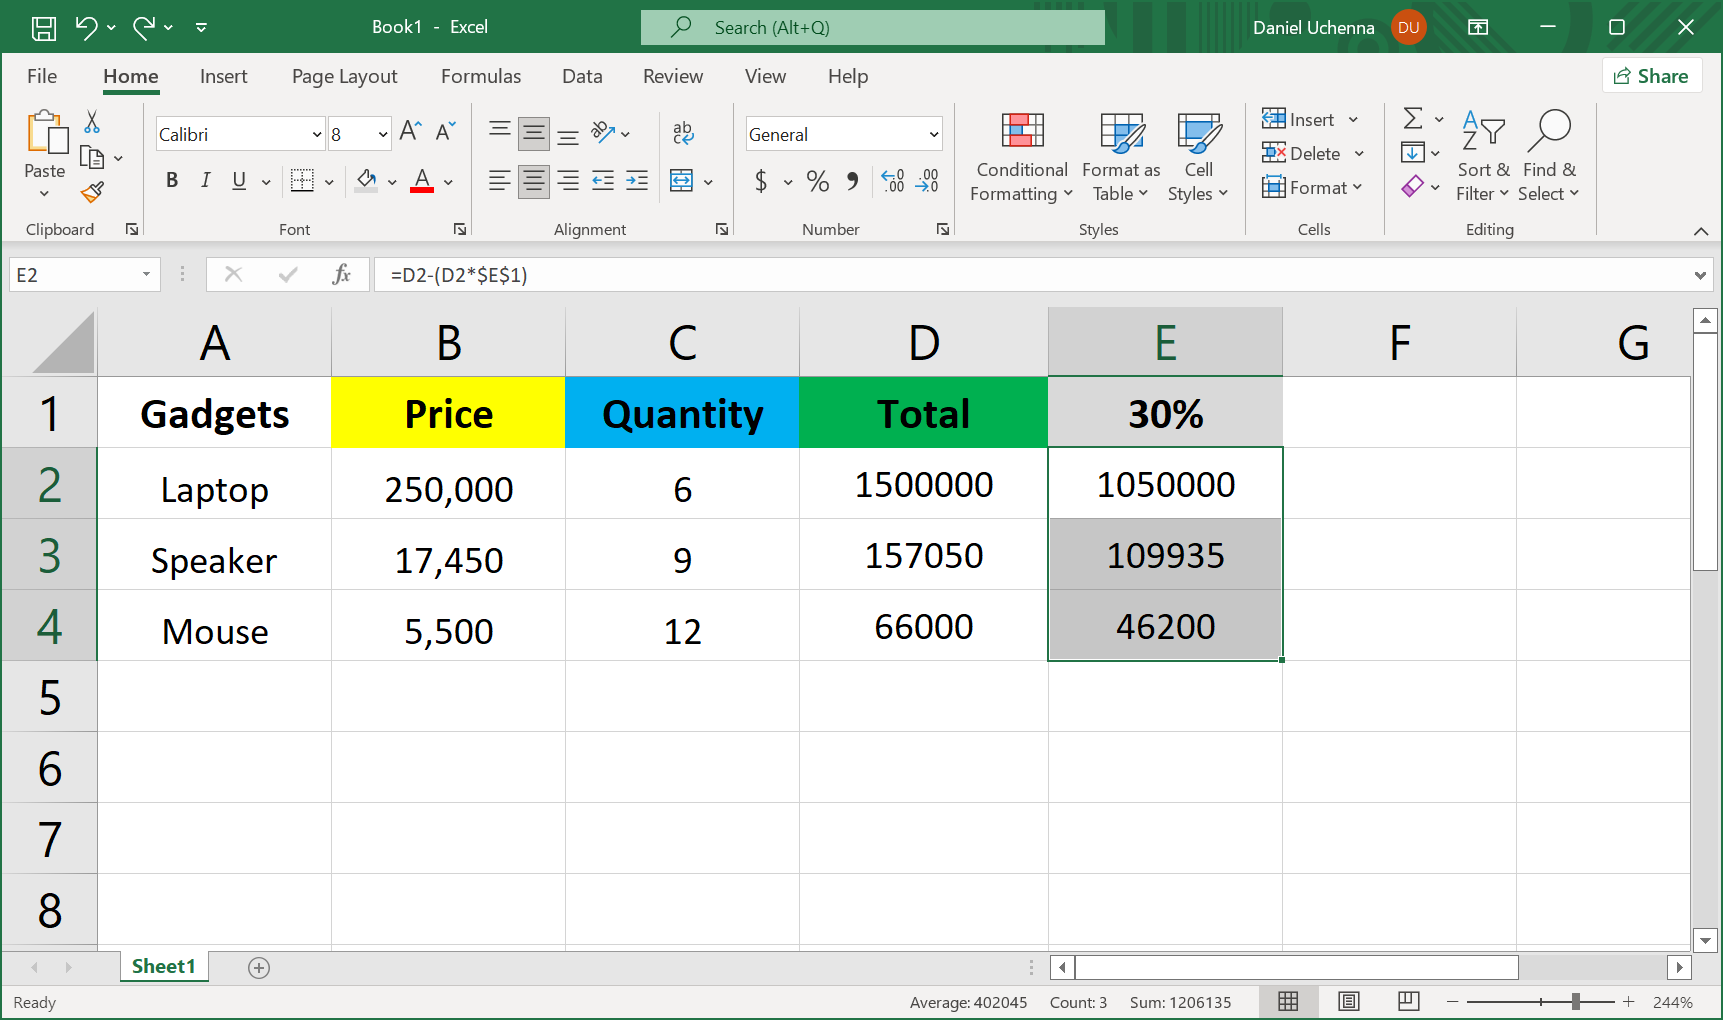Click the new sheet plus button
This screenshot has width=1723, height=1020.
(x=259, y=967)
